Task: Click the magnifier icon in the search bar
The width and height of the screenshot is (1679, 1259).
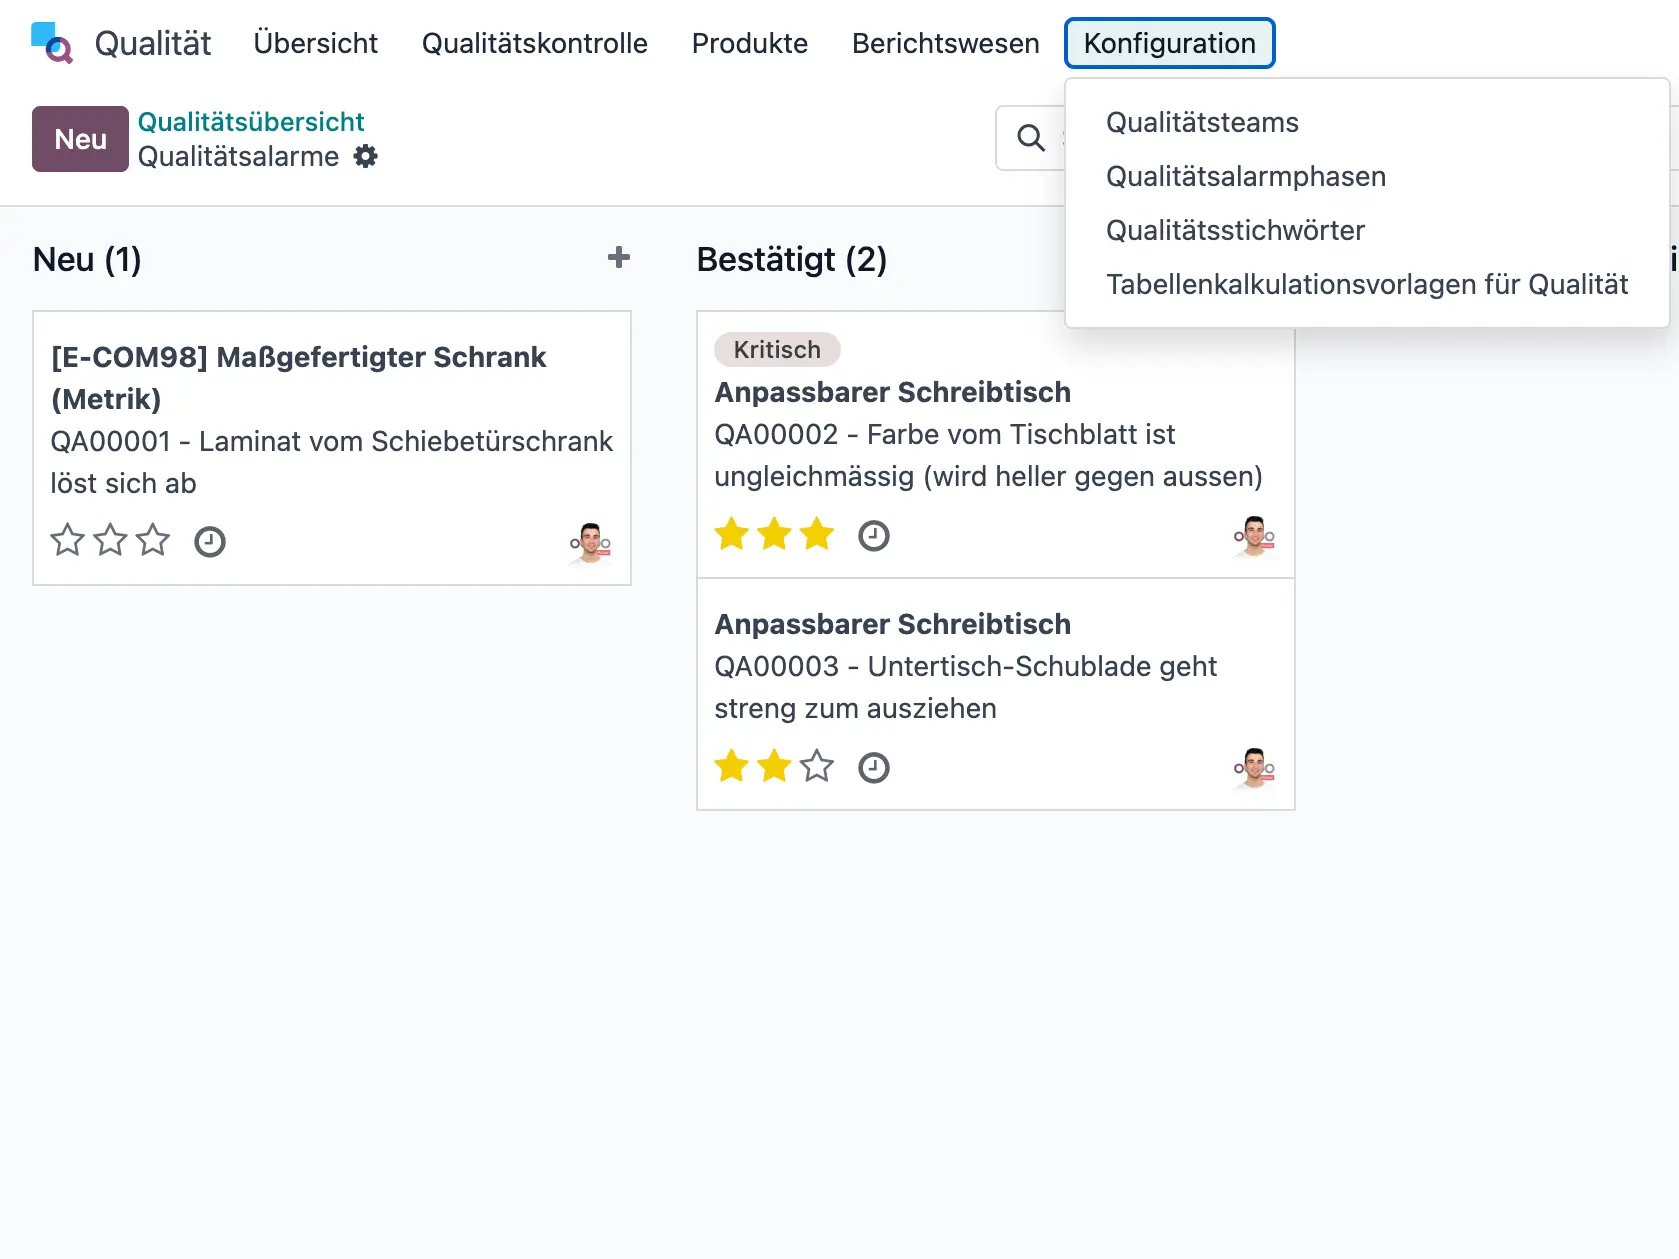Action: (1029, 137)
